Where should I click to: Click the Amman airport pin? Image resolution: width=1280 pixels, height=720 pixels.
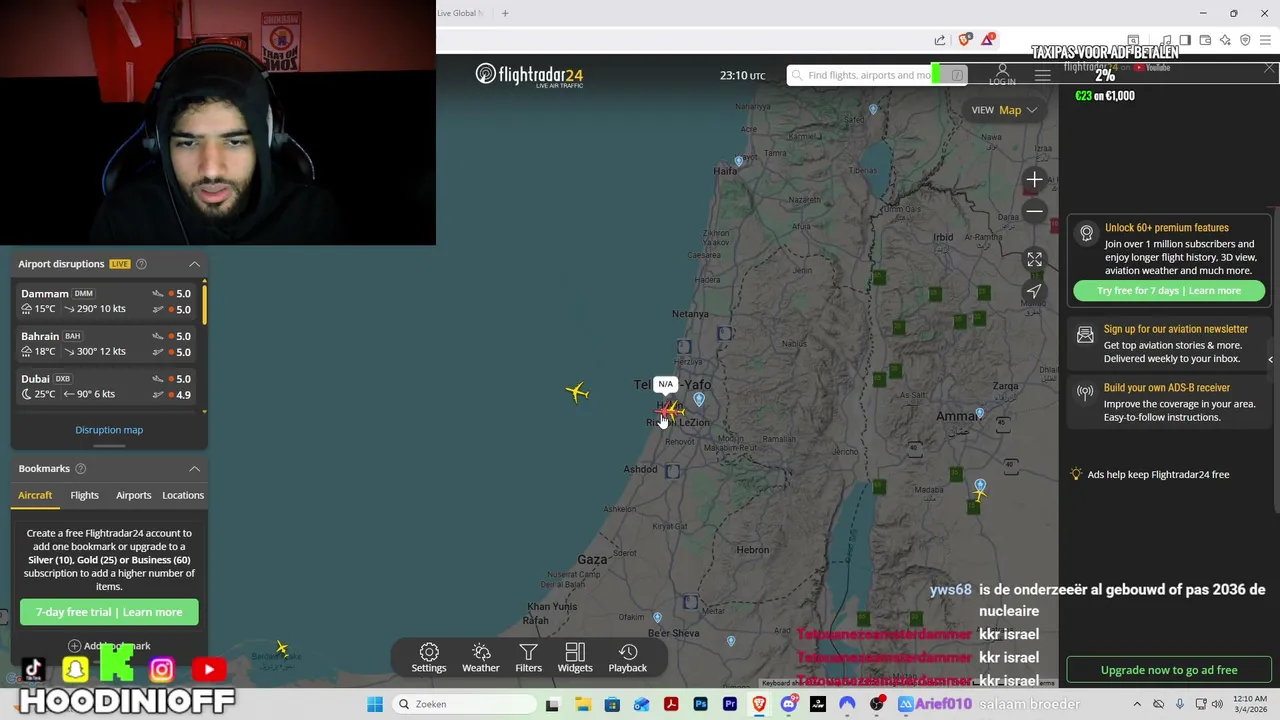pyautogui.click(x=980, y=414)
